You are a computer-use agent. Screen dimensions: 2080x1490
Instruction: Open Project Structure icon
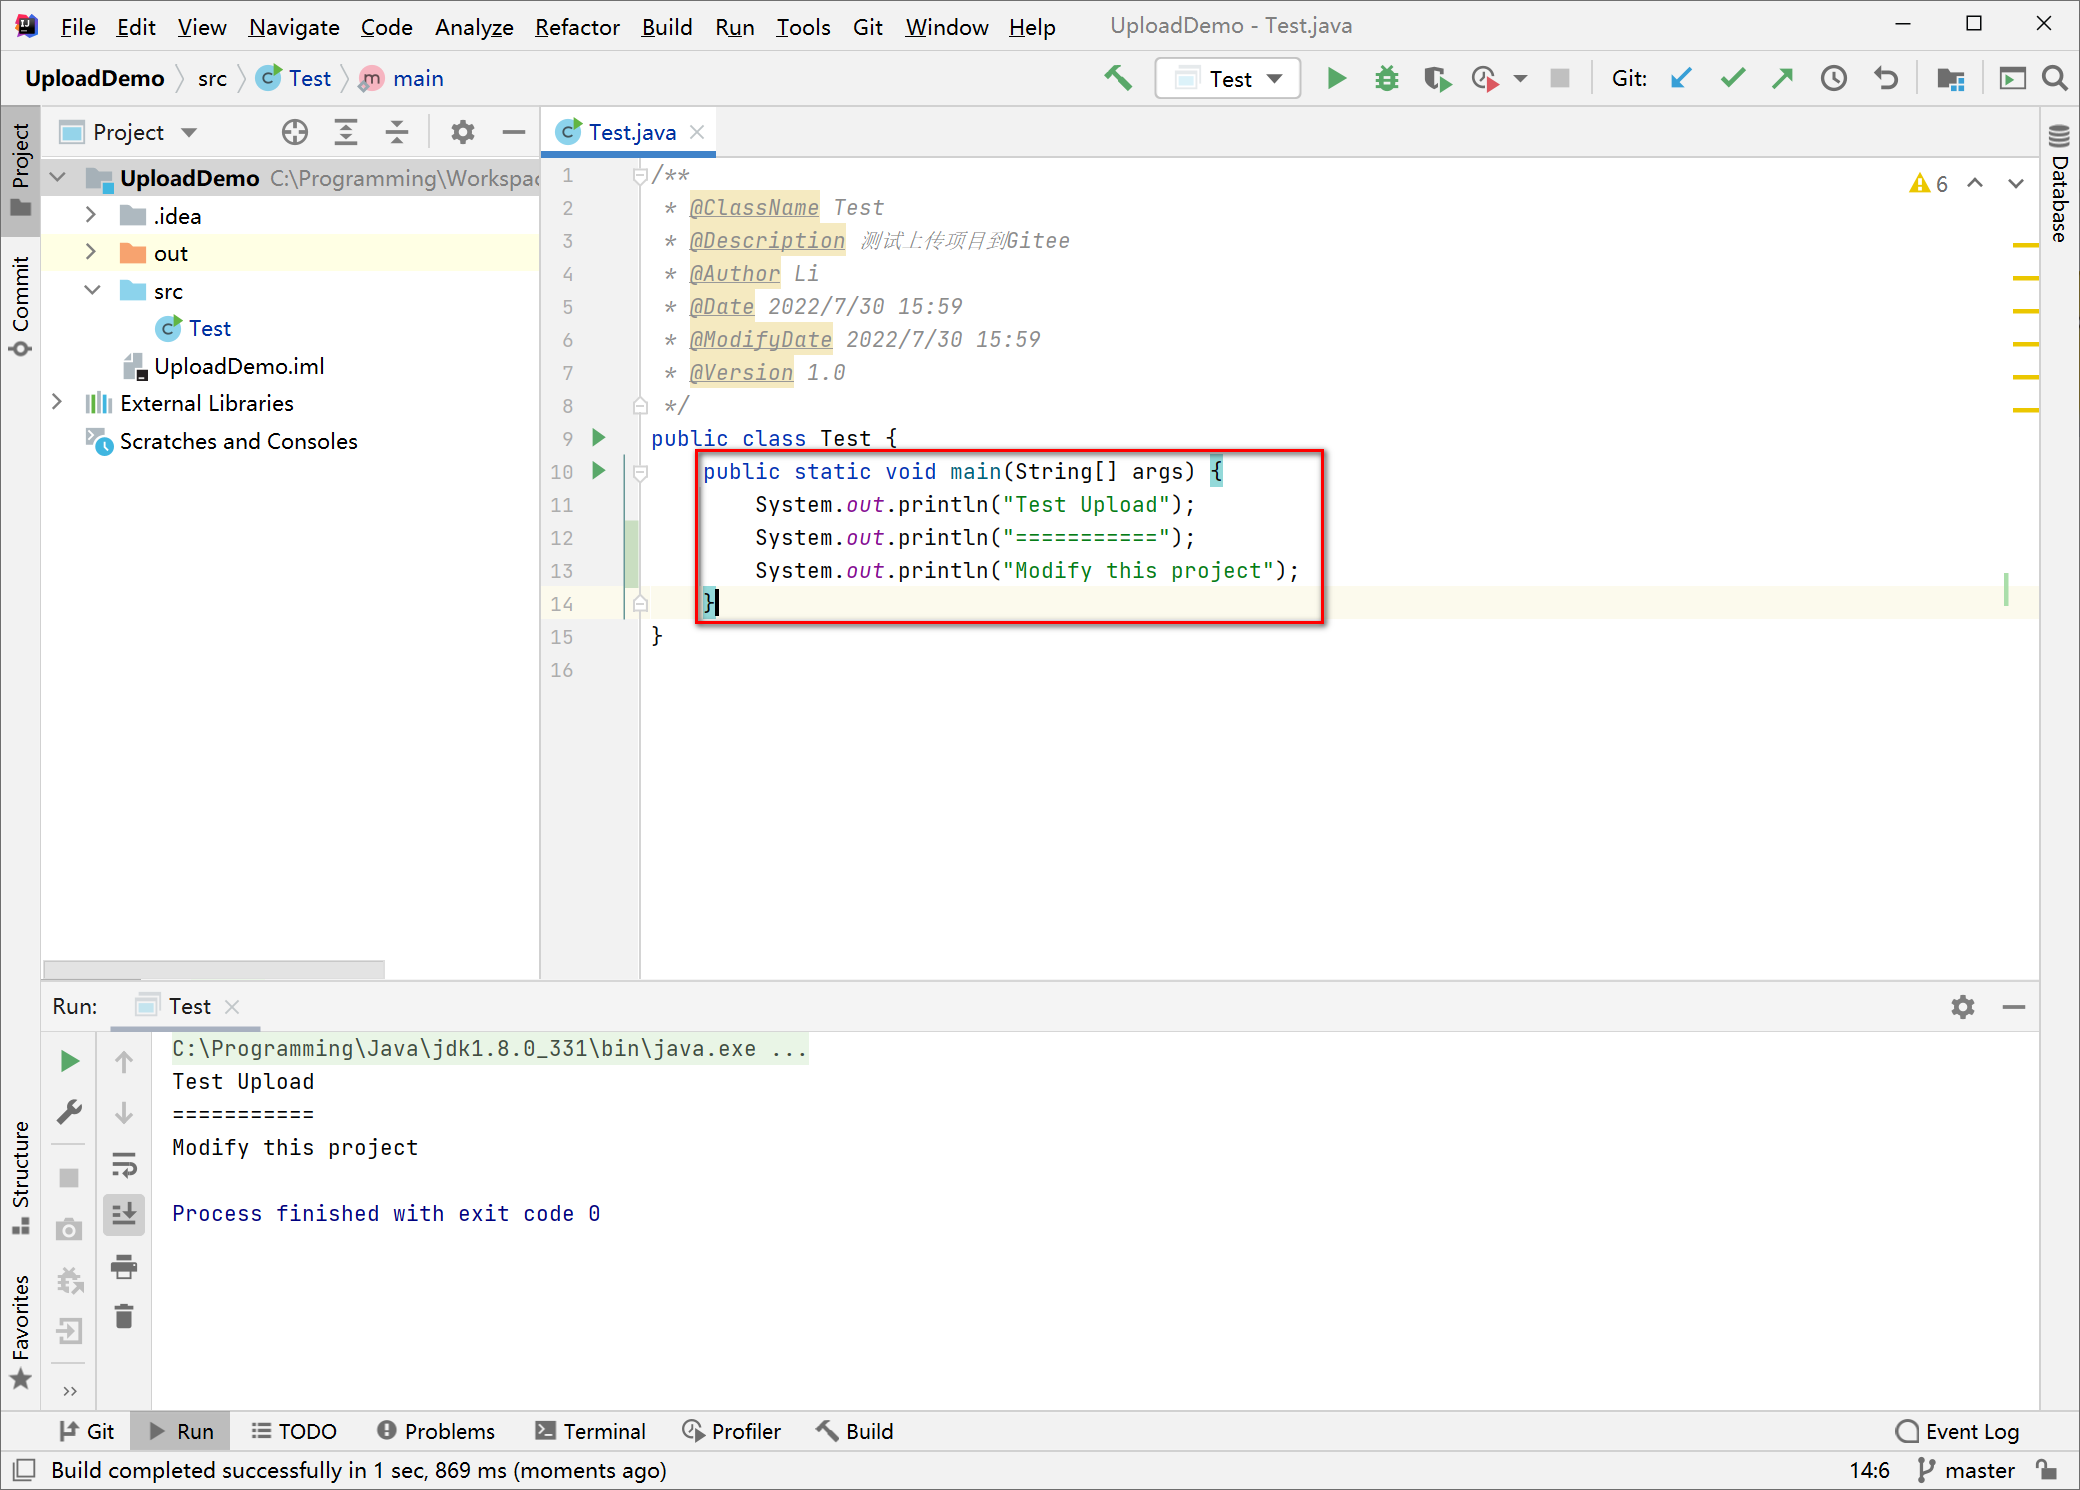(1950, 78)
